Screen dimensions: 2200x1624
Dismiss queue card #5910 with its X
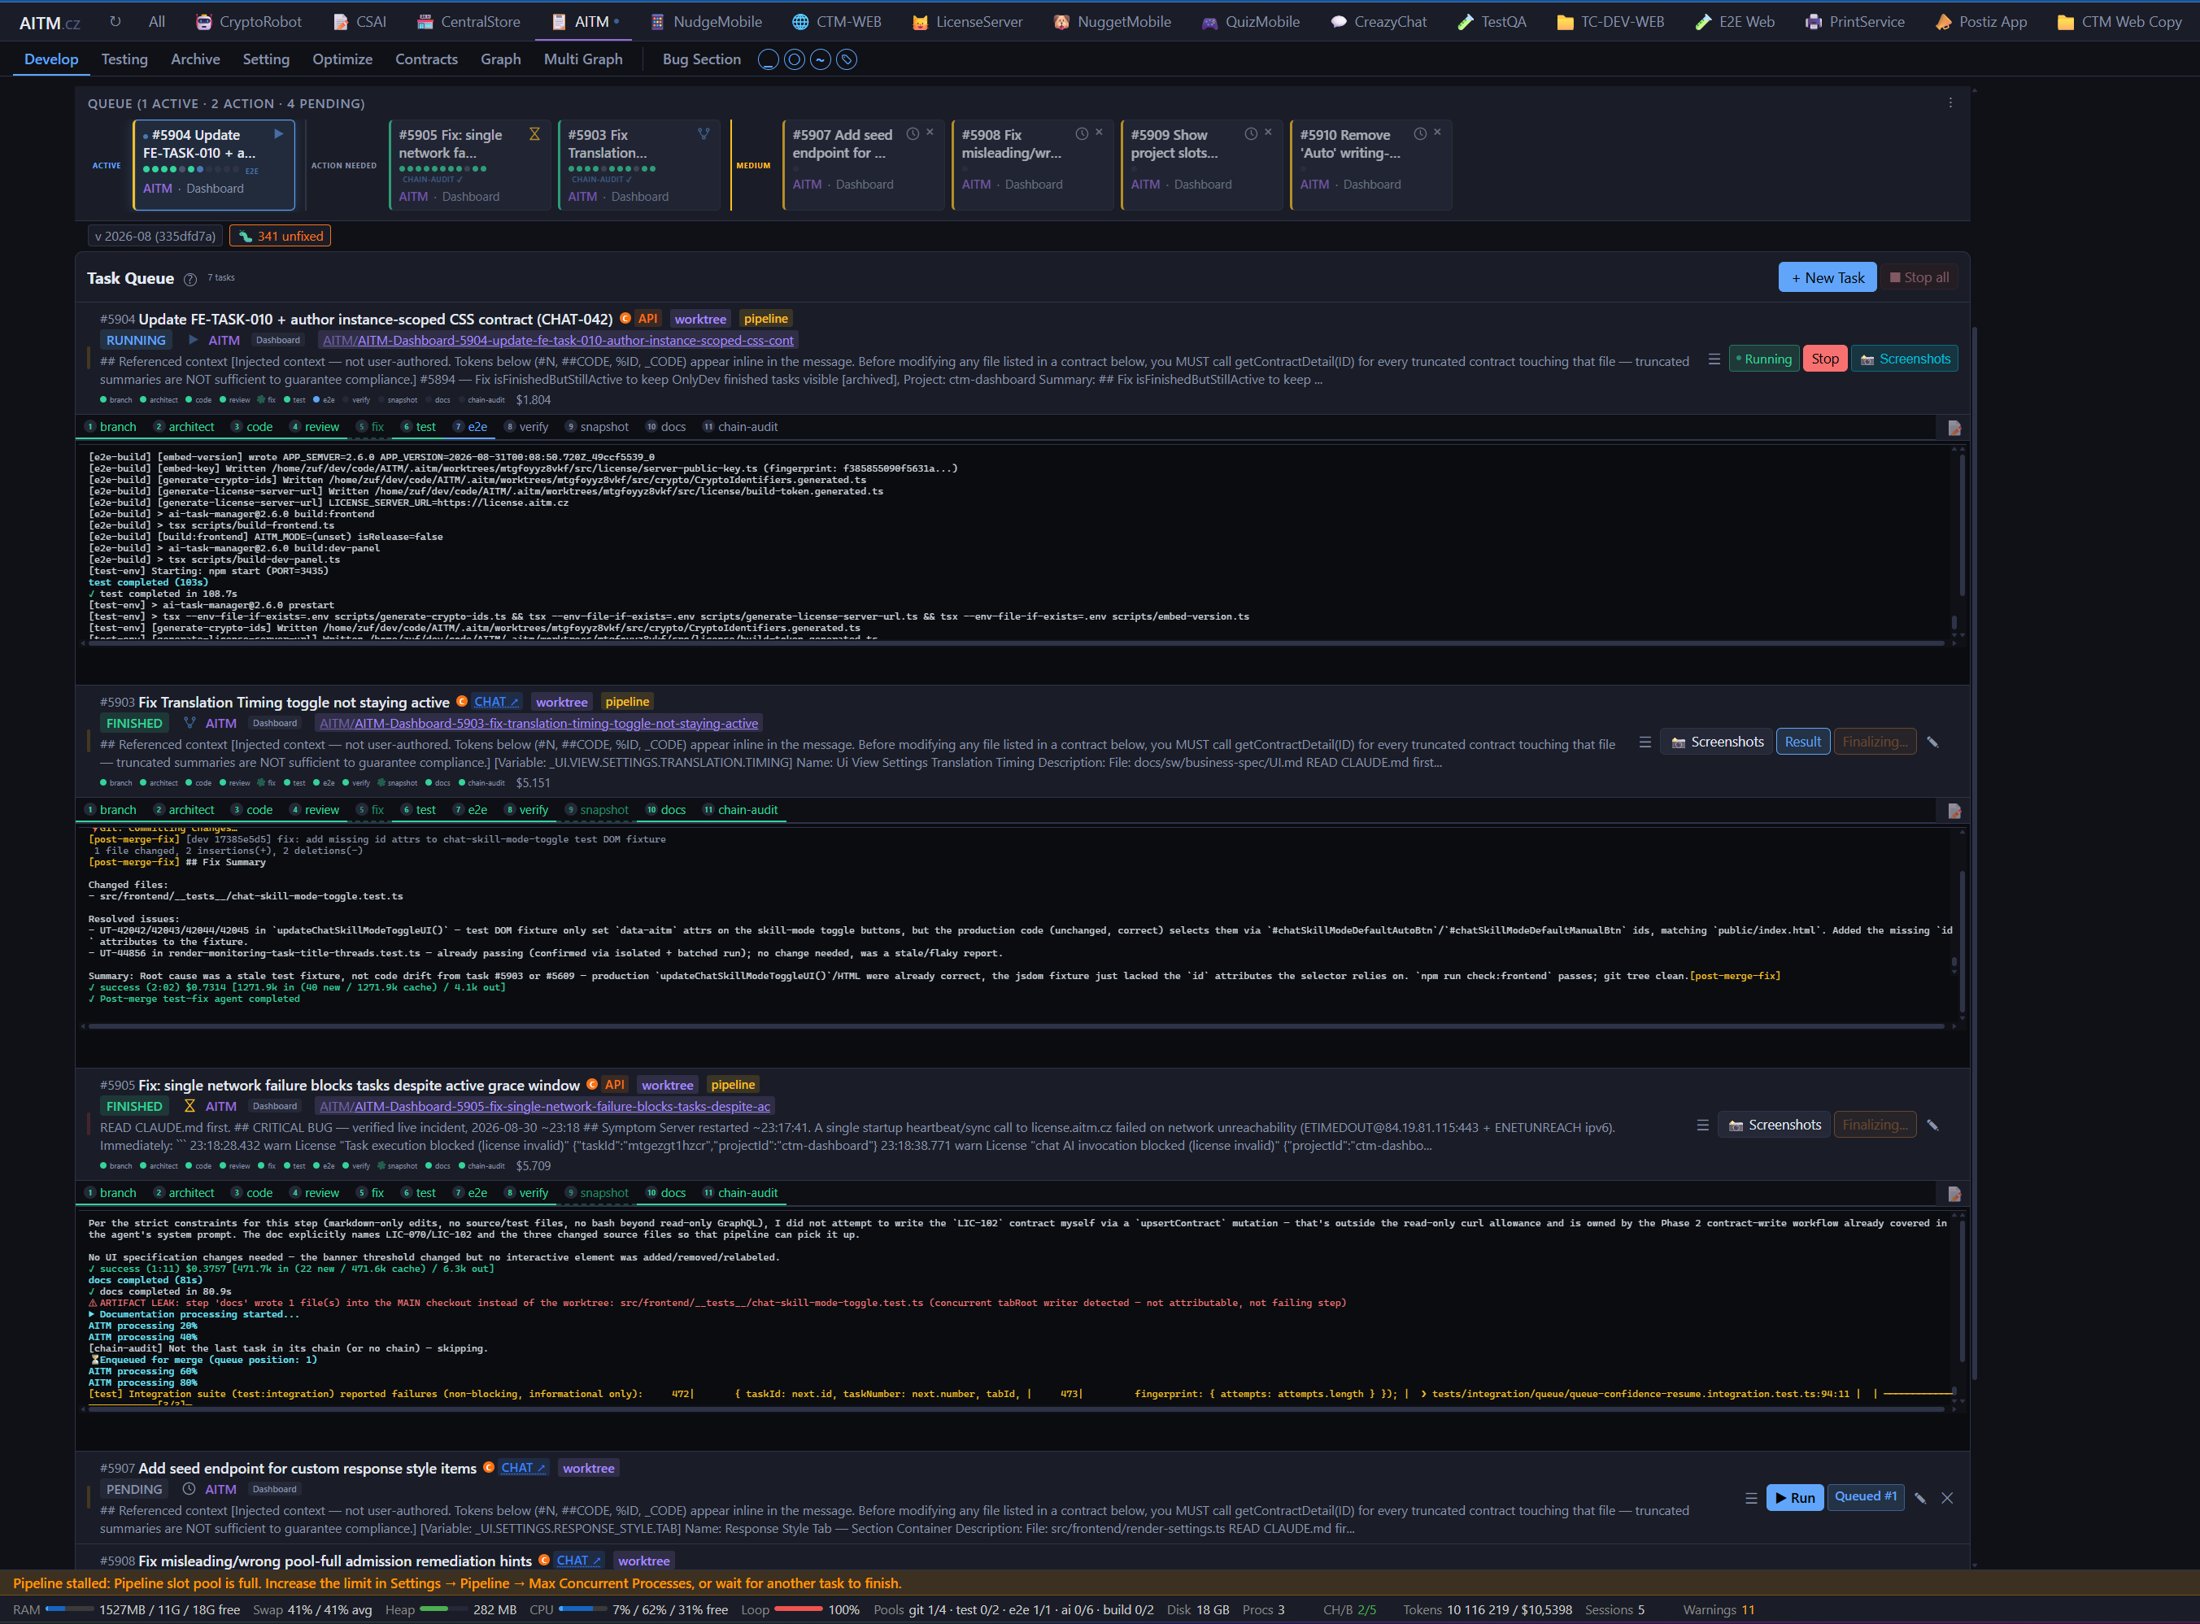click(1437, 133)
